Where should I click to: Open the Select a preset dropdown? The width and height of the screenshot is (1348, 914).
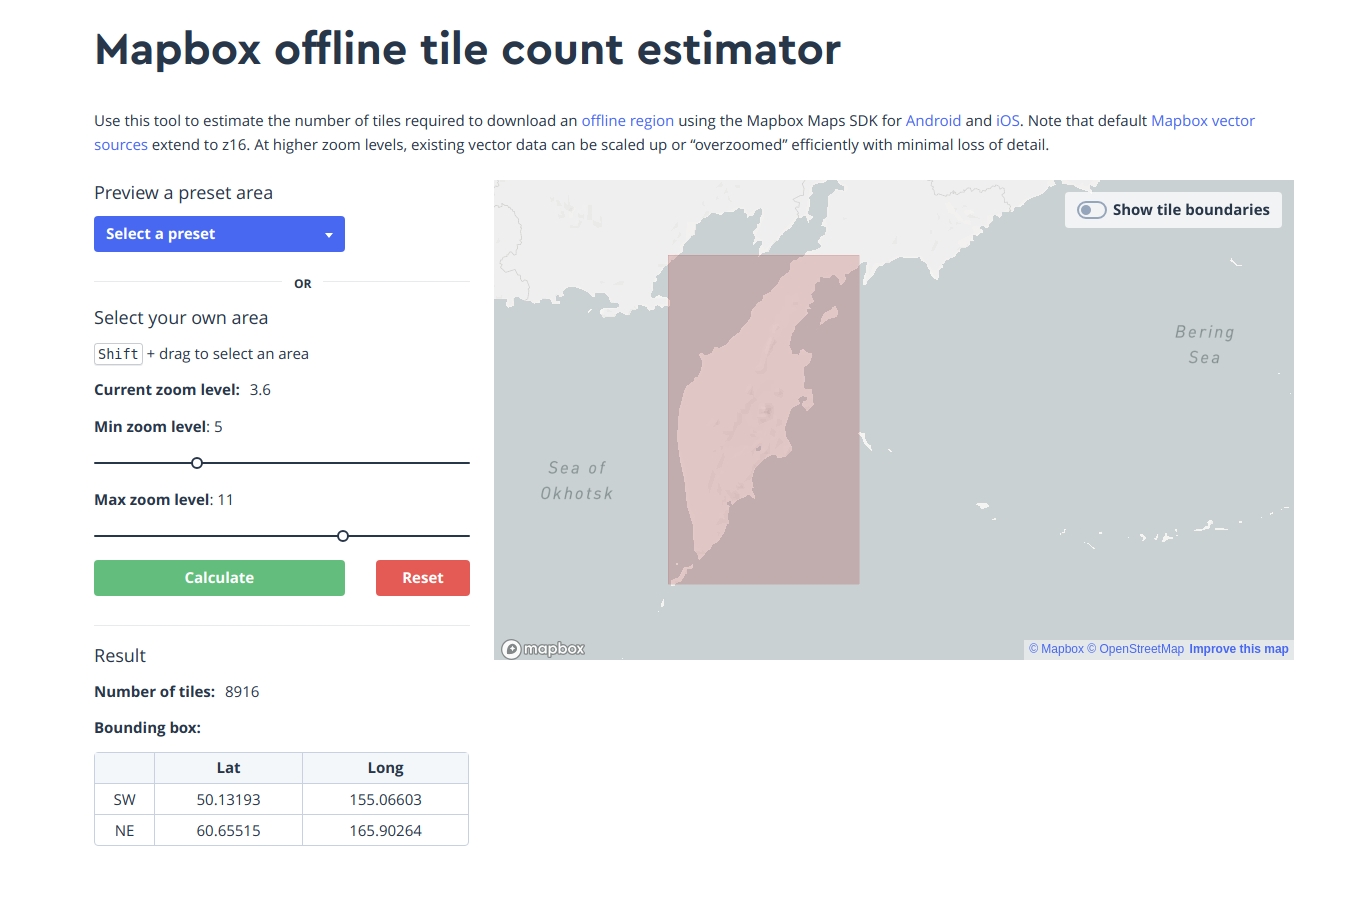click(219, 234)
